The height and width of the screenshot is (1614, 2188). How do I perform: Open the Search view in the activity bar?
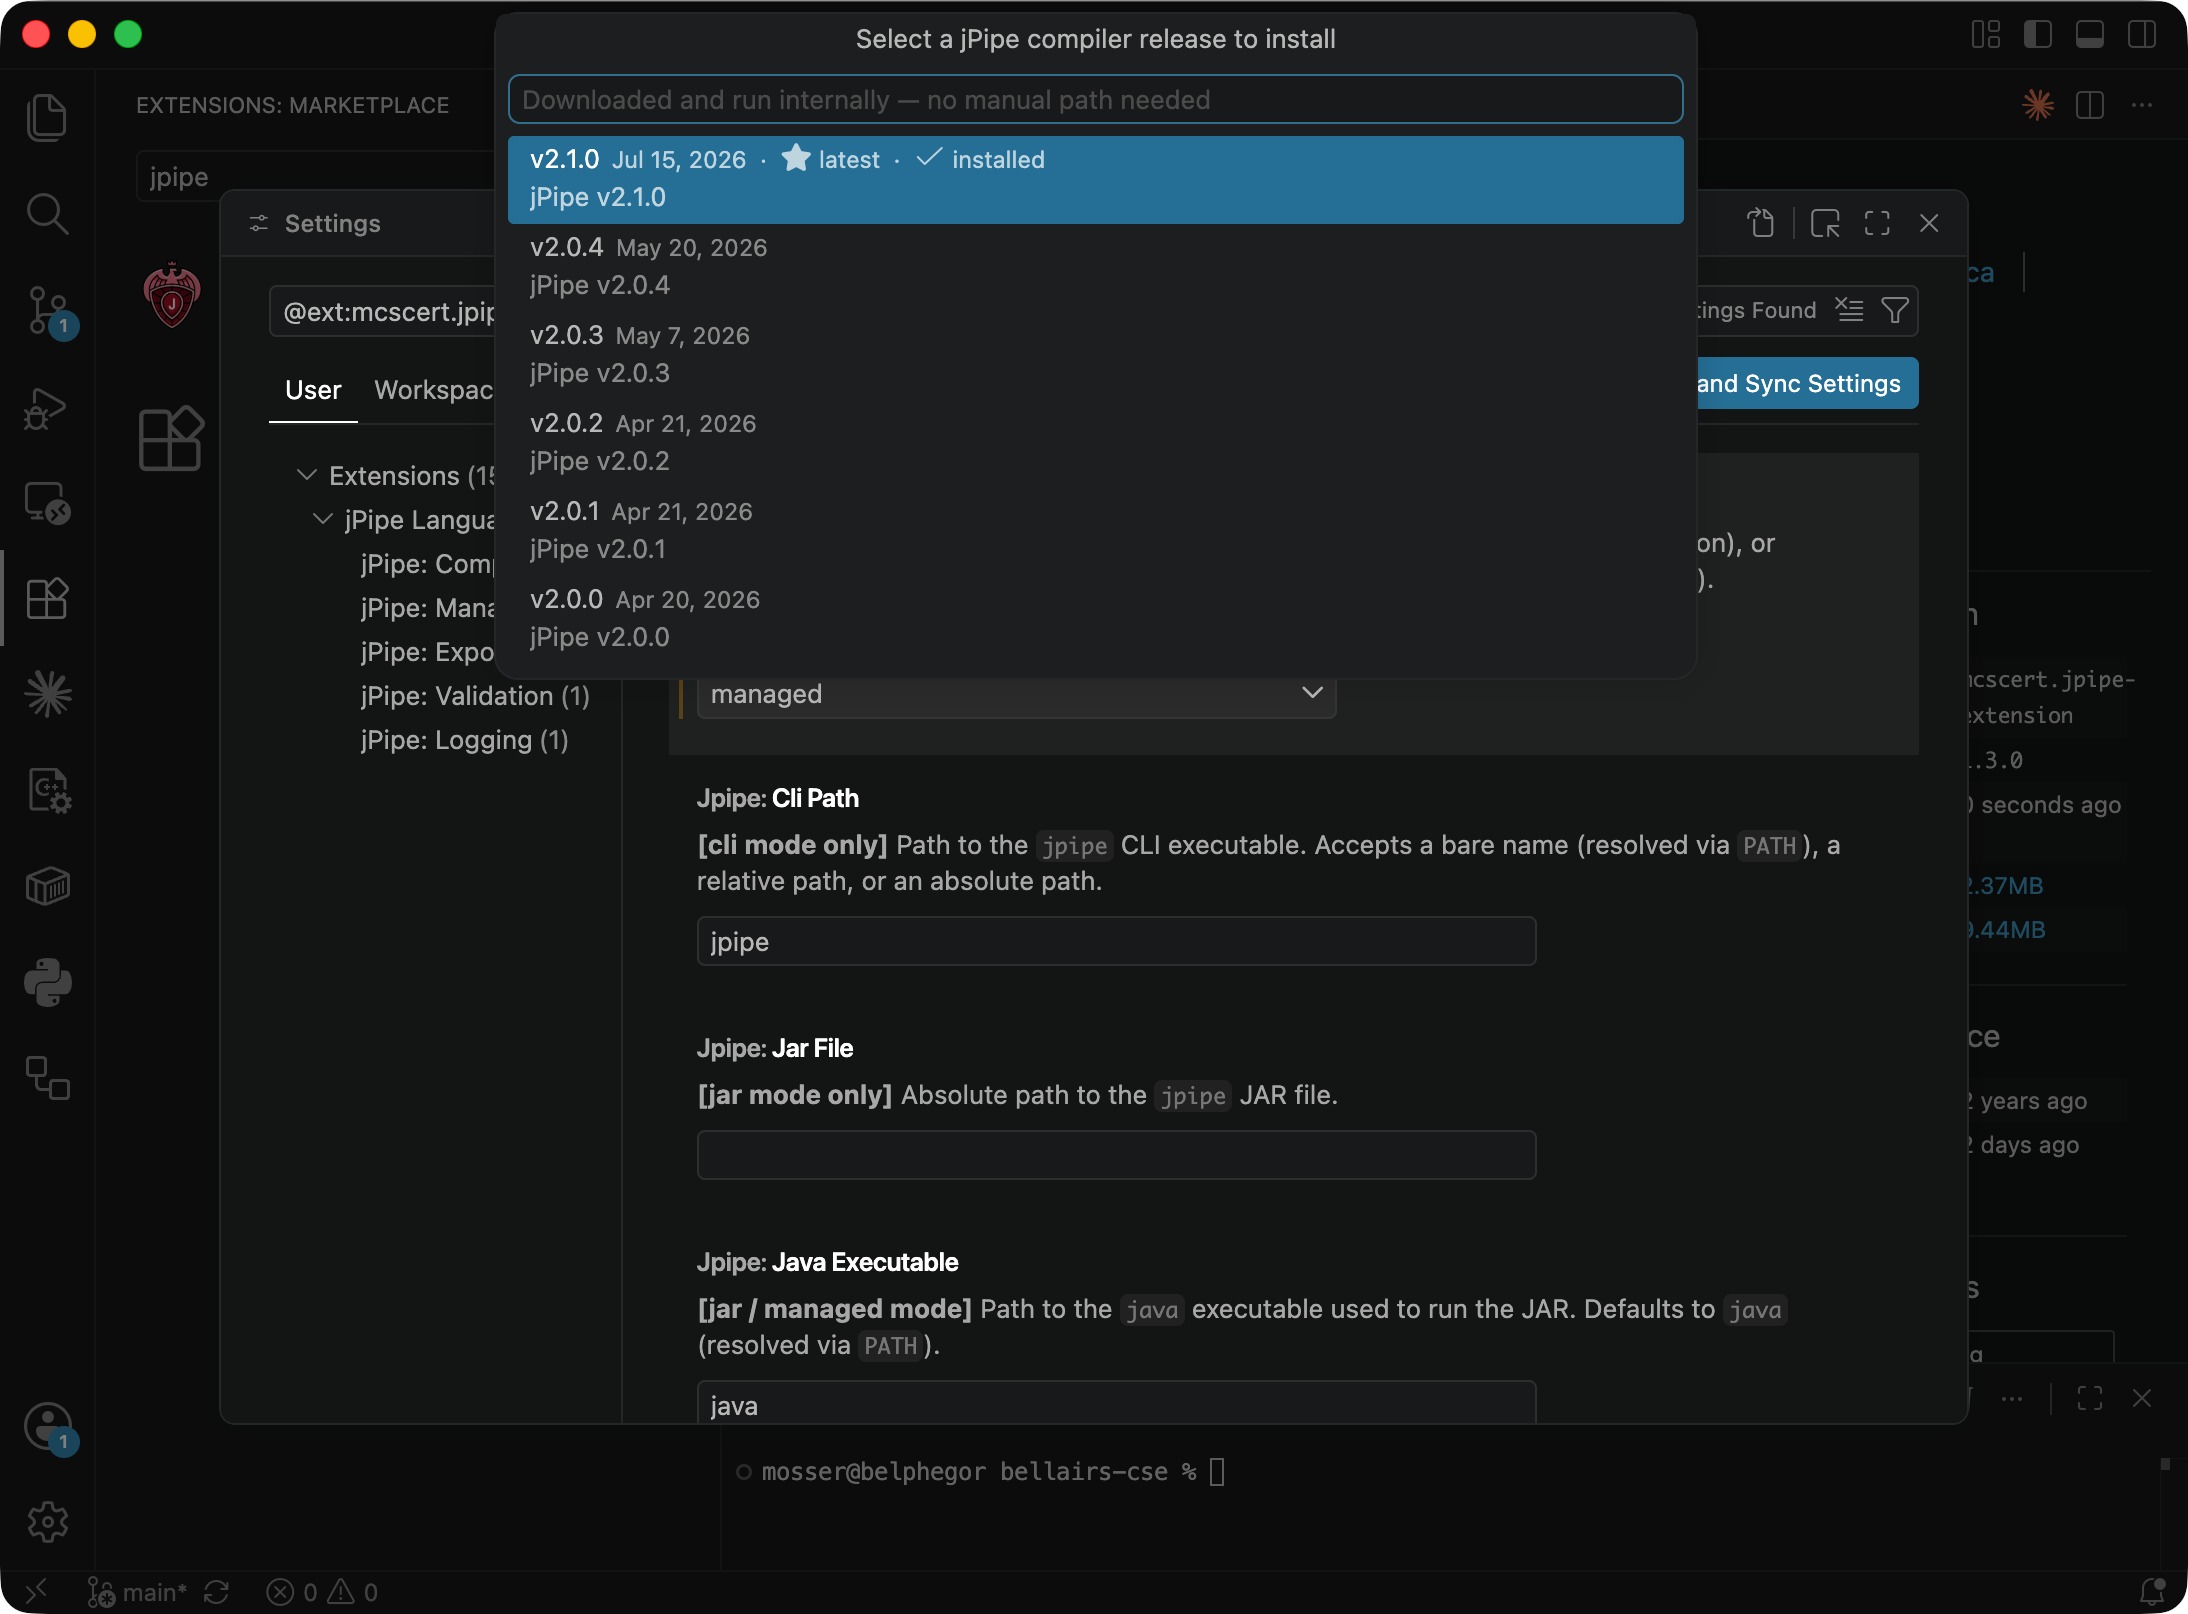[47, 214]
